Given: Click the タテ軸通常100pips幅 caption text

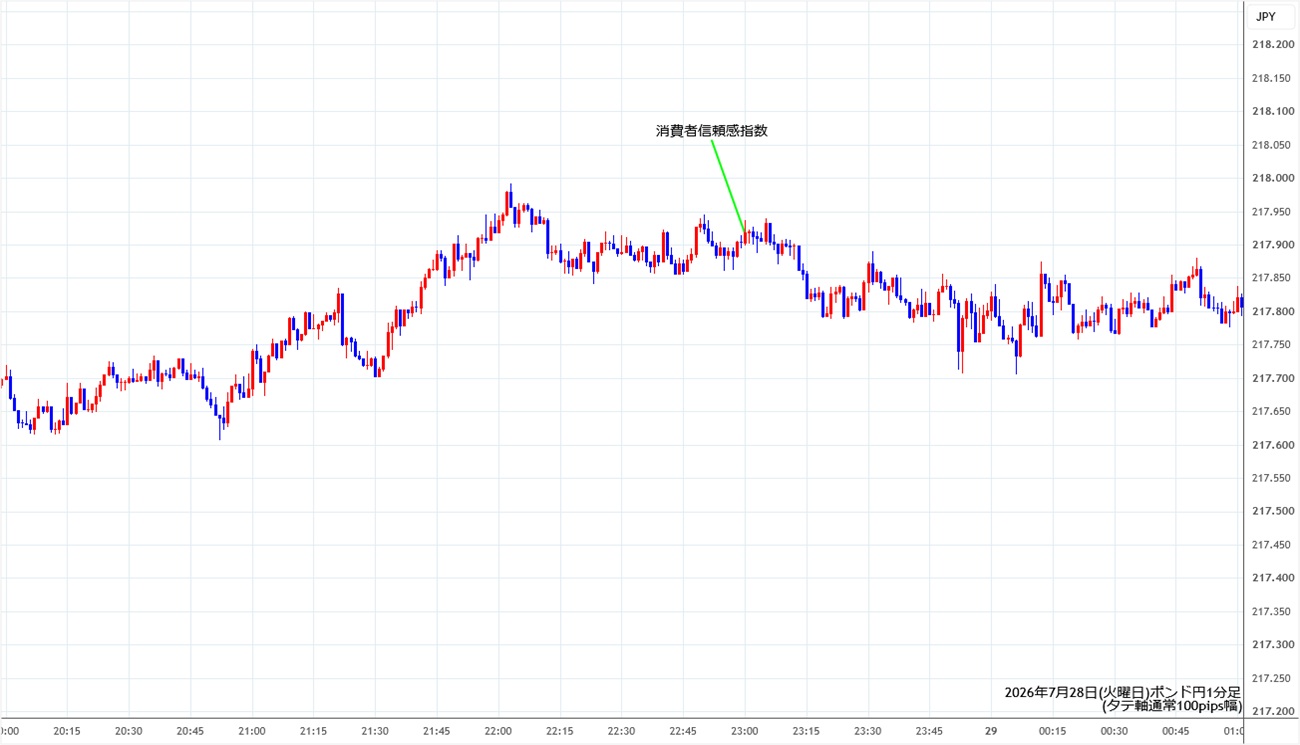Looking at the screenshot, I should (x=1172, y=705).
